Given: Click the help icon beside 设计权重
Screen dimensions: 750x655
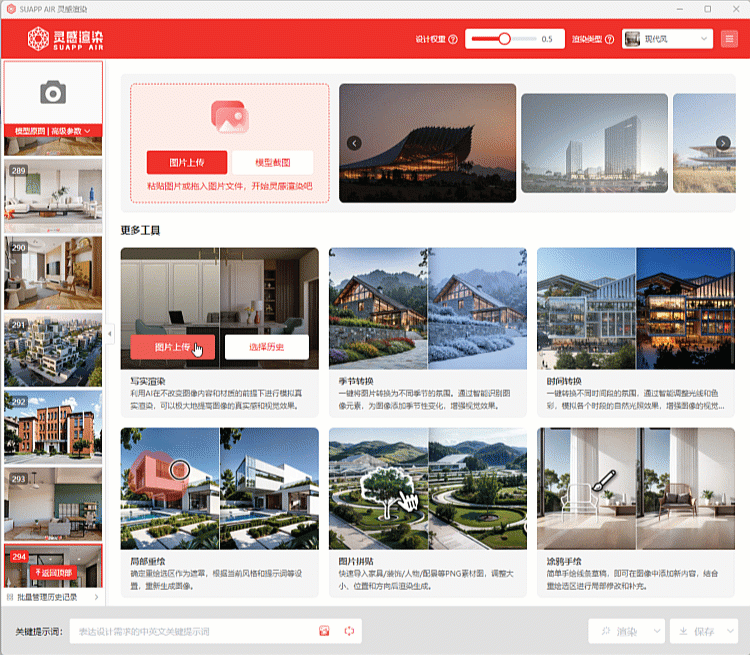Looking at the screenshot, I should pyautogui.click(x=453, y=40).
